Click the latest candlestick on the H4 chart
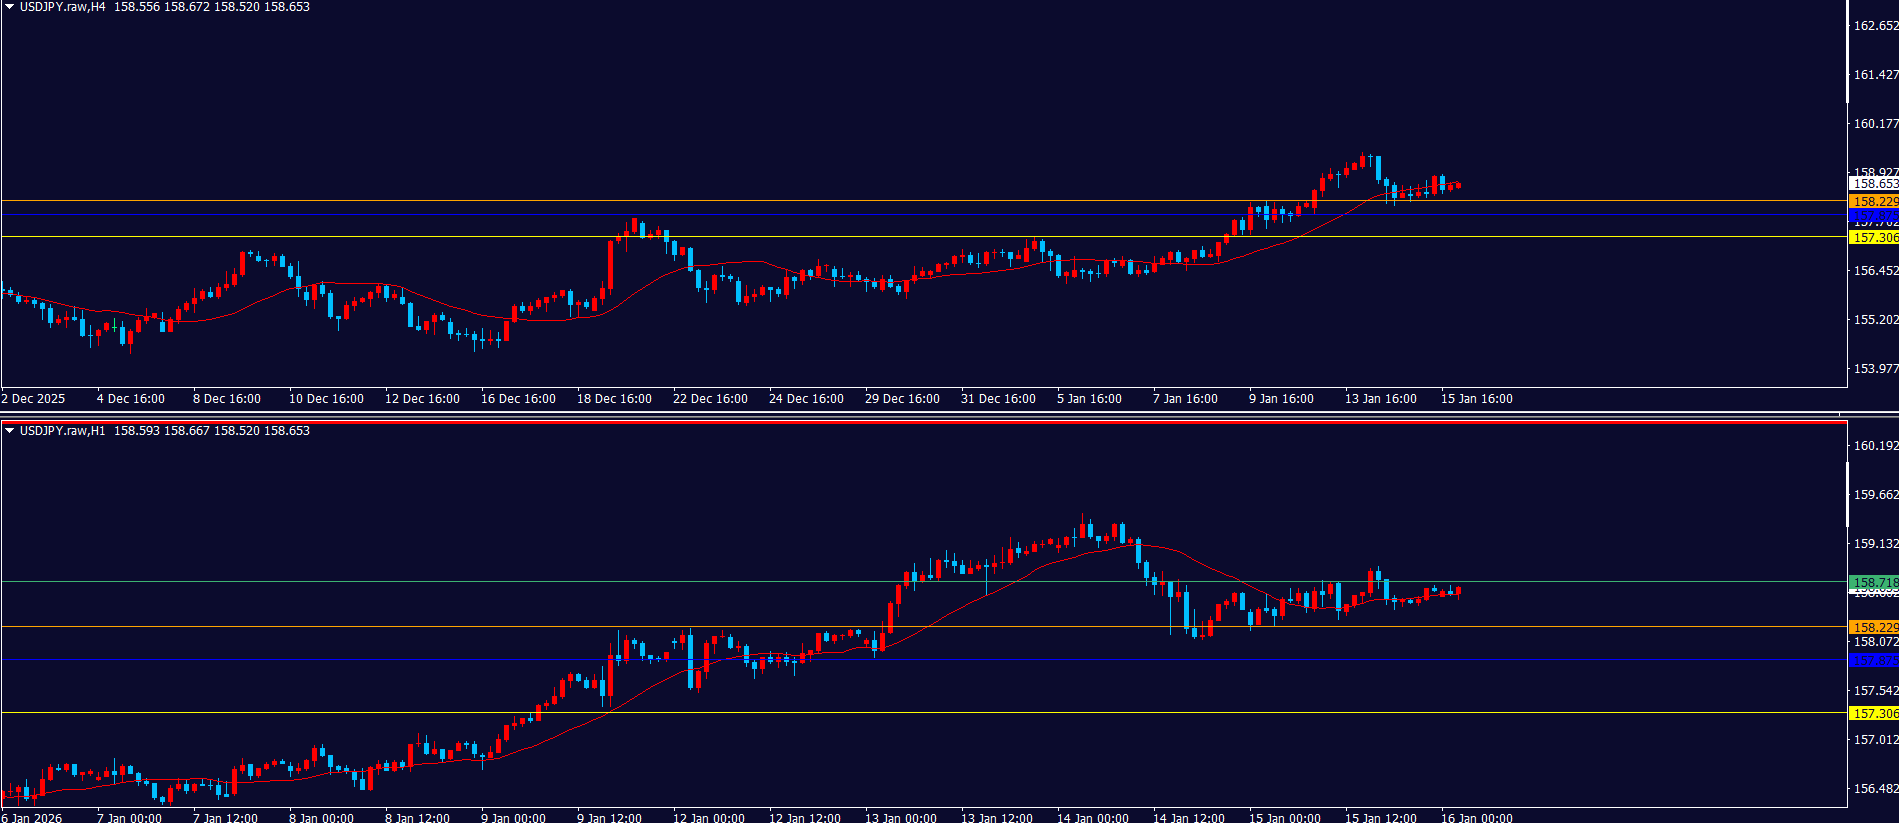This screenshot has width=1899, height=823. [x=1458, y=185]
